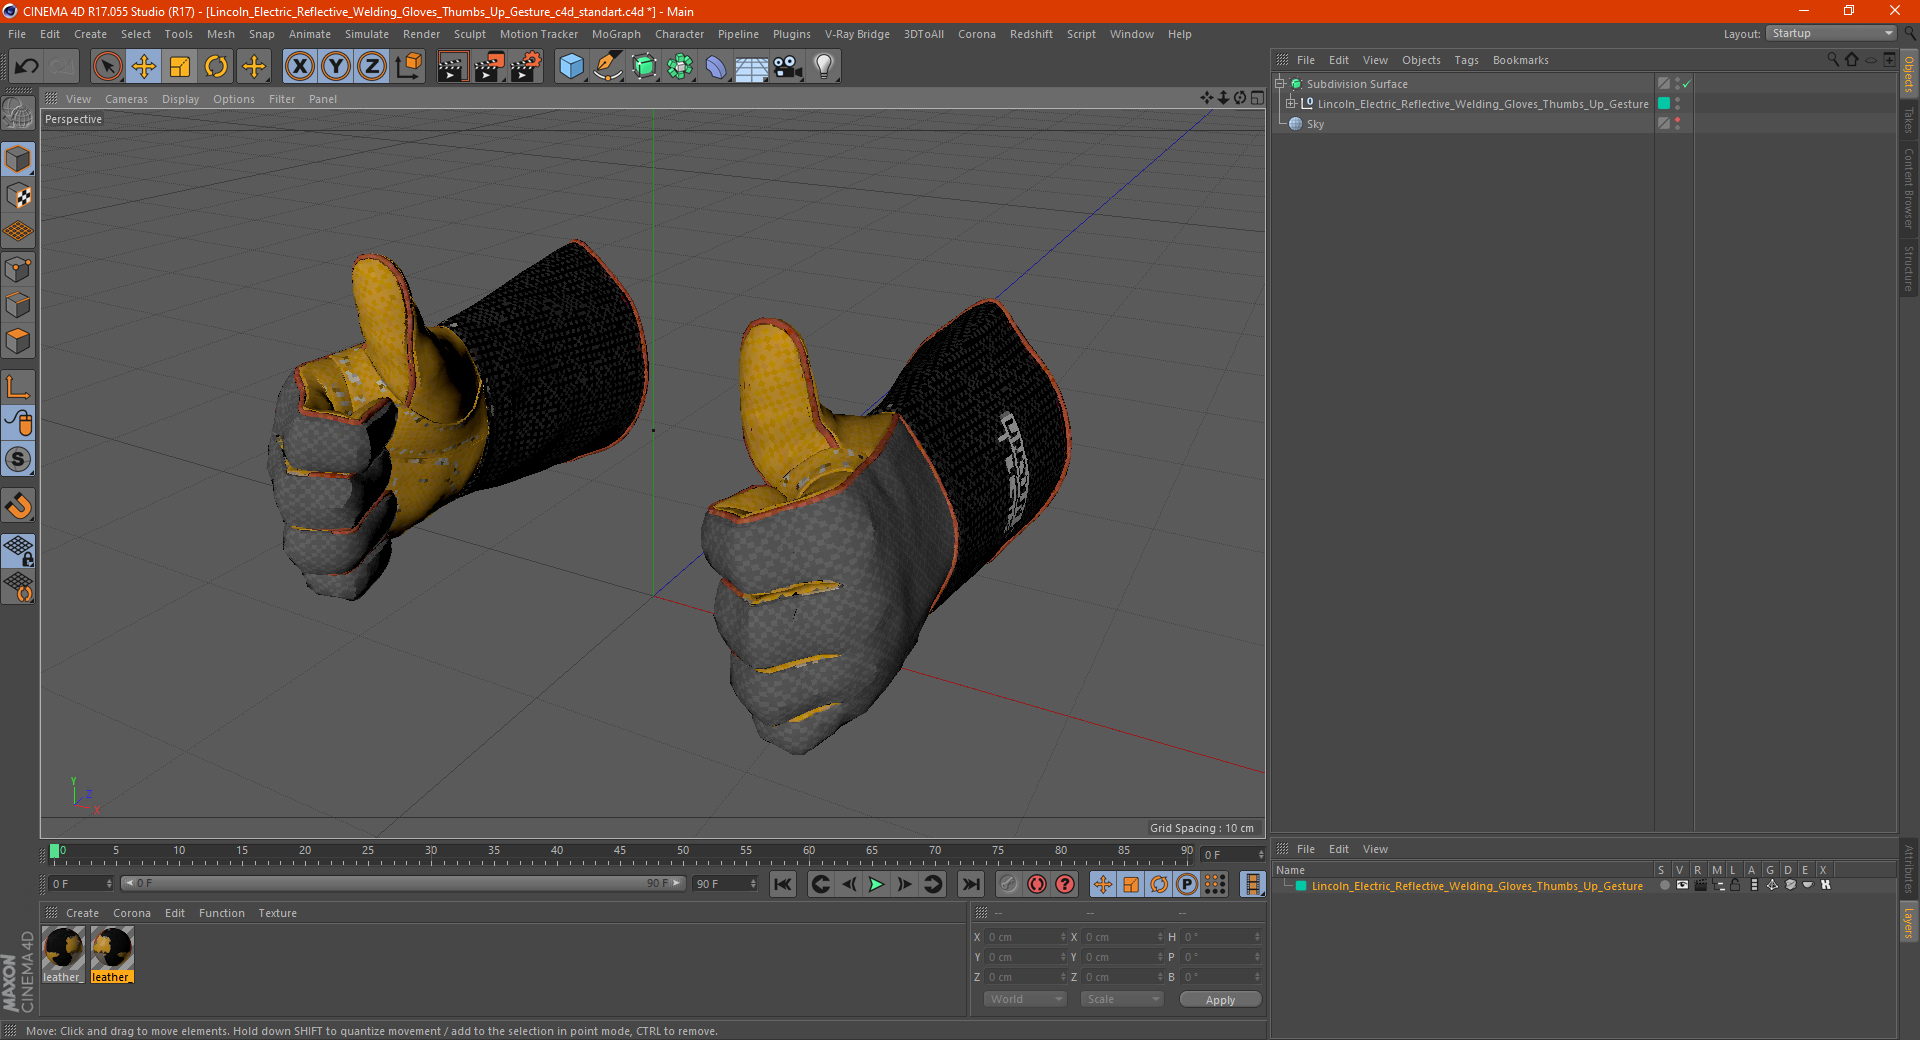Toggle X axis lock
This screenshot has height=1040, width=1920.
[x=299, y=67]
